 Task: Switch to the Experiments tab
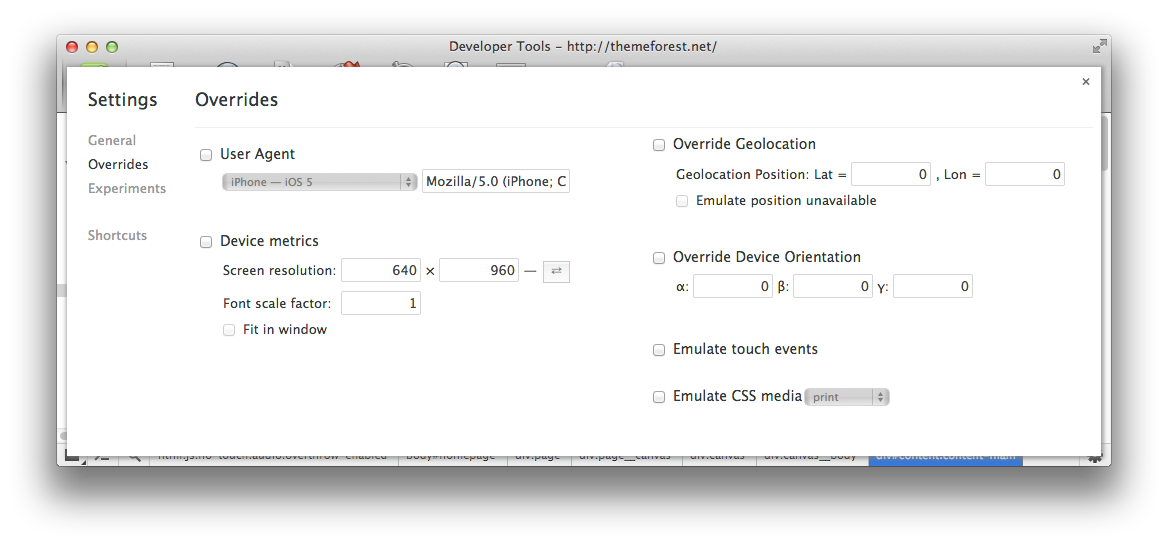coord(127,188)
